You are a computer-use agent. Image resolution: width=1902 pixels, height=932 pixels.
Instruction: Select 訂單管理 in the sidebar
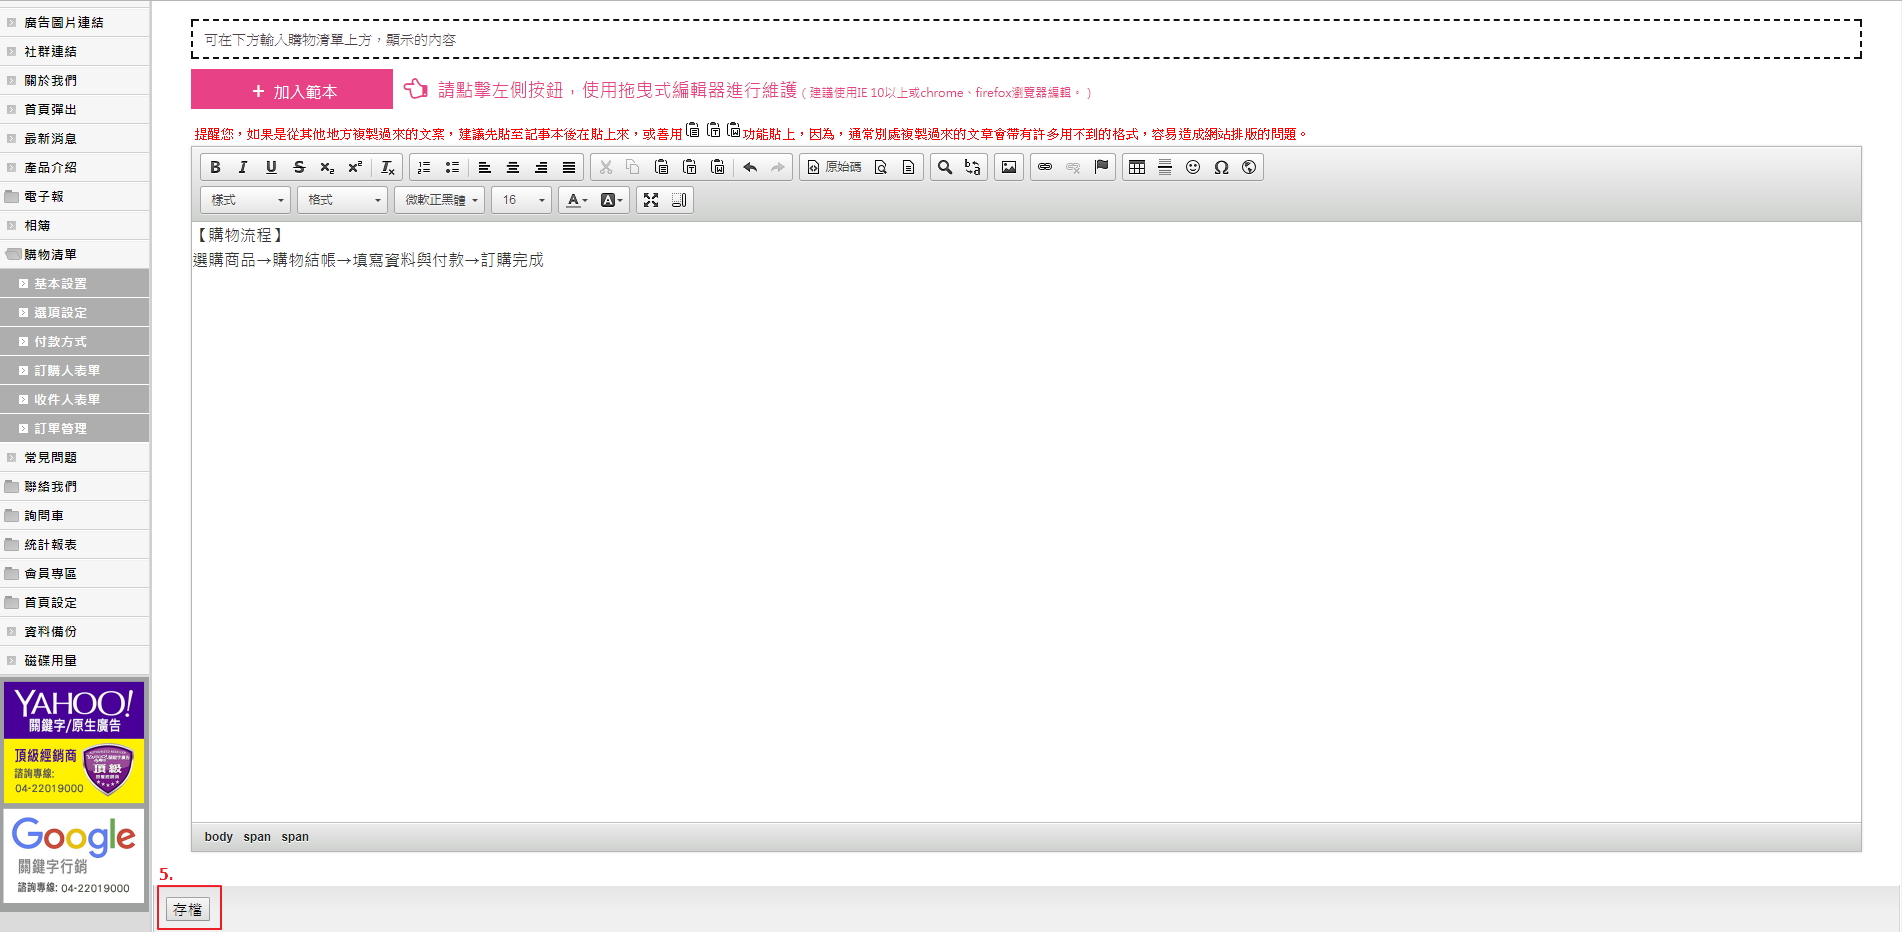(x=61, y=429)
